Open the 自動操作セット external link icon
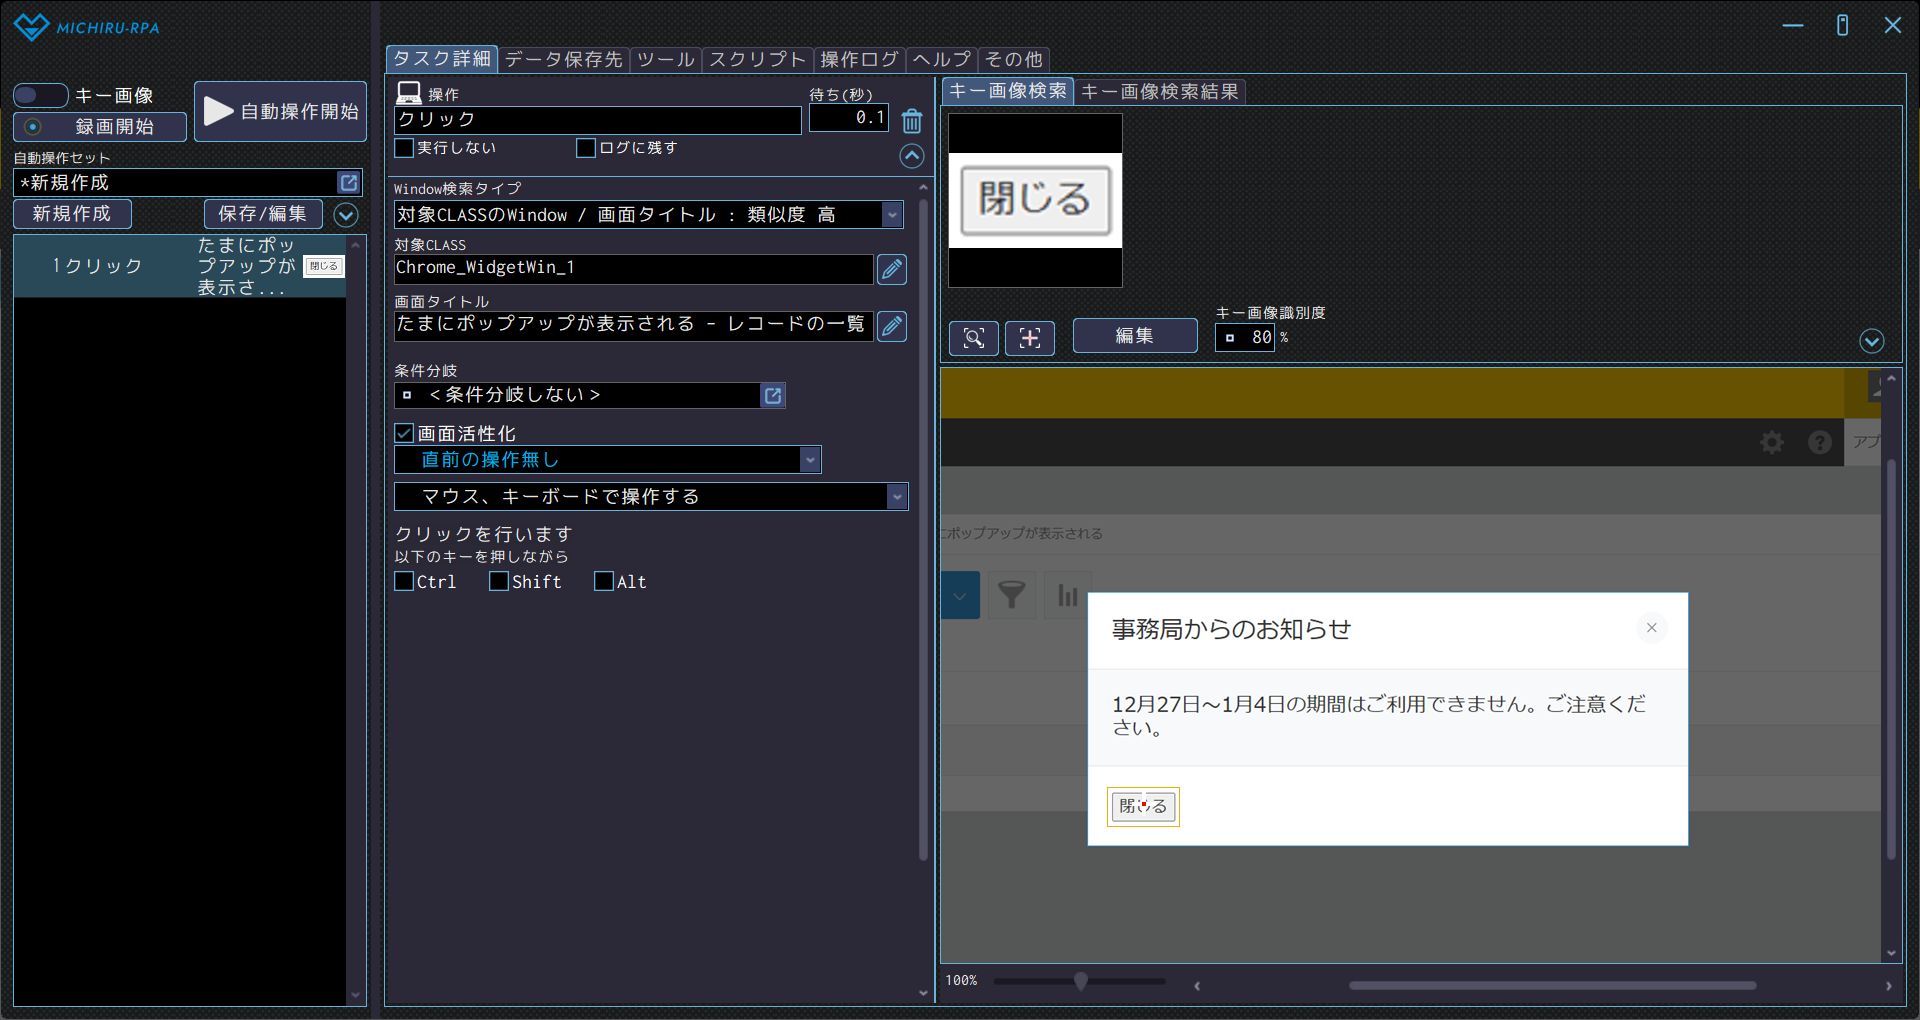 coord(349,183)
